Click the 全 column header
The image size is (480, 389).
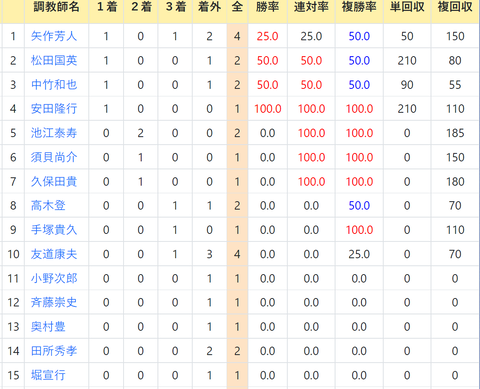click(x=237, y=7)
